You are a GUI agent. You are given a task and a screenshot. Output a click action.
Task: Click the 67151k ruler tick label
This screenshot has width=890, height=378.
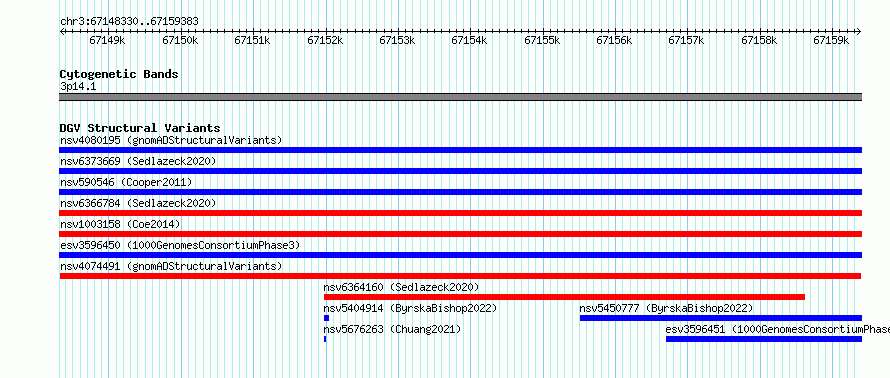[x=253, y=40]
